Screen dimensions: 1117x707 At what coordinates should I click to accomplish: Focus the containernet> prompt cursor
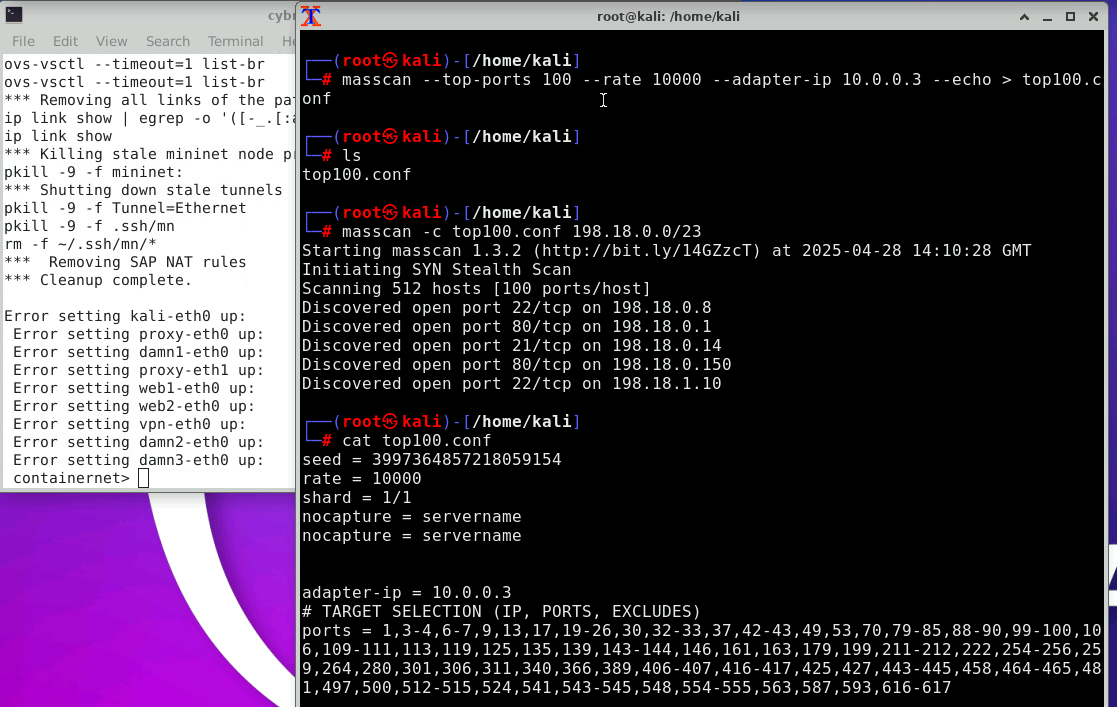click(x=143, y=479)
